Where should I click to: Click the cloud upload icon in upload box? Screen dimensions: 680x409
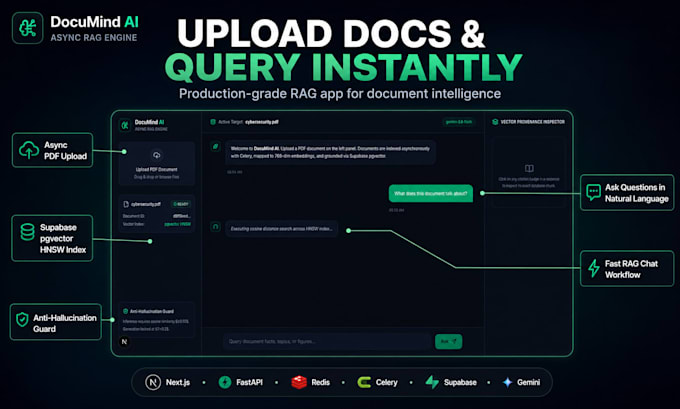(x=157, y=155)
